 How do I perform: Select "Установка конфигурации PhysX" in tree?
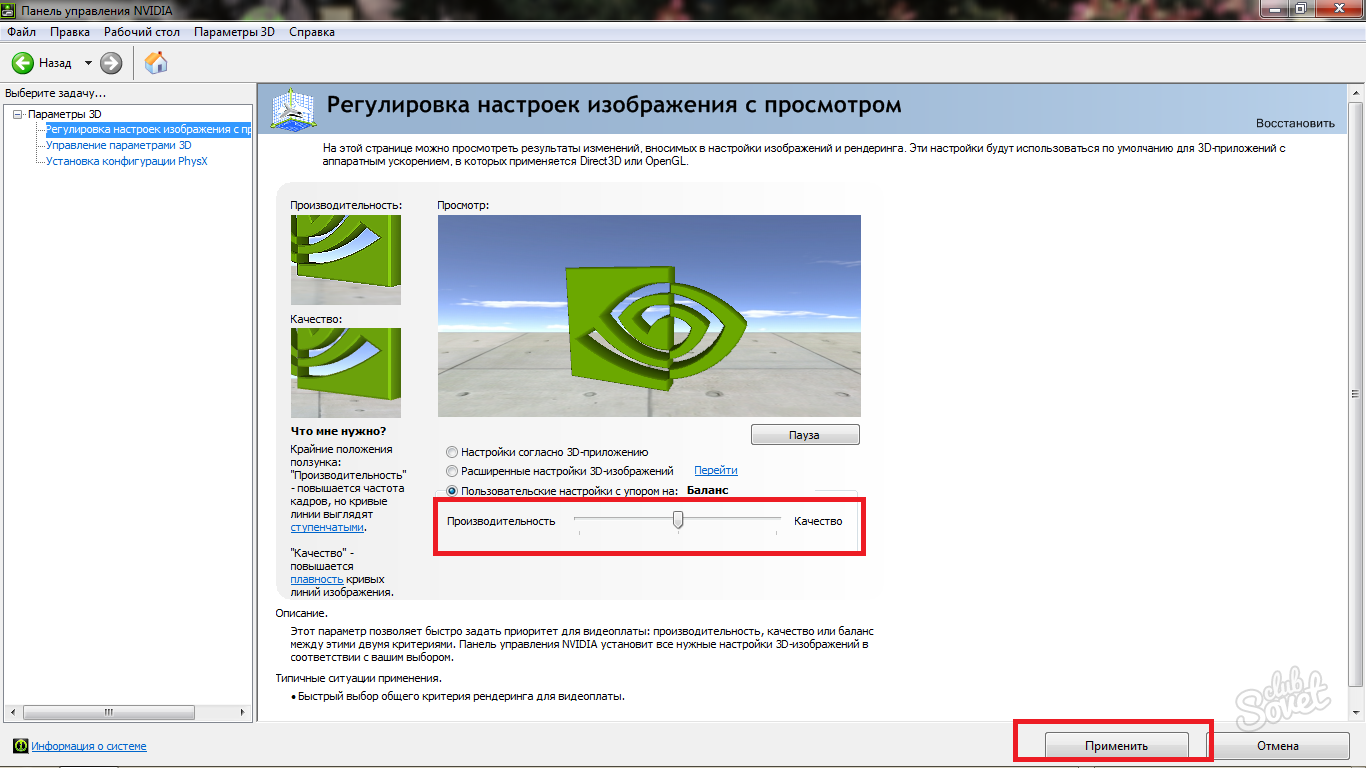tap(126, 161)
